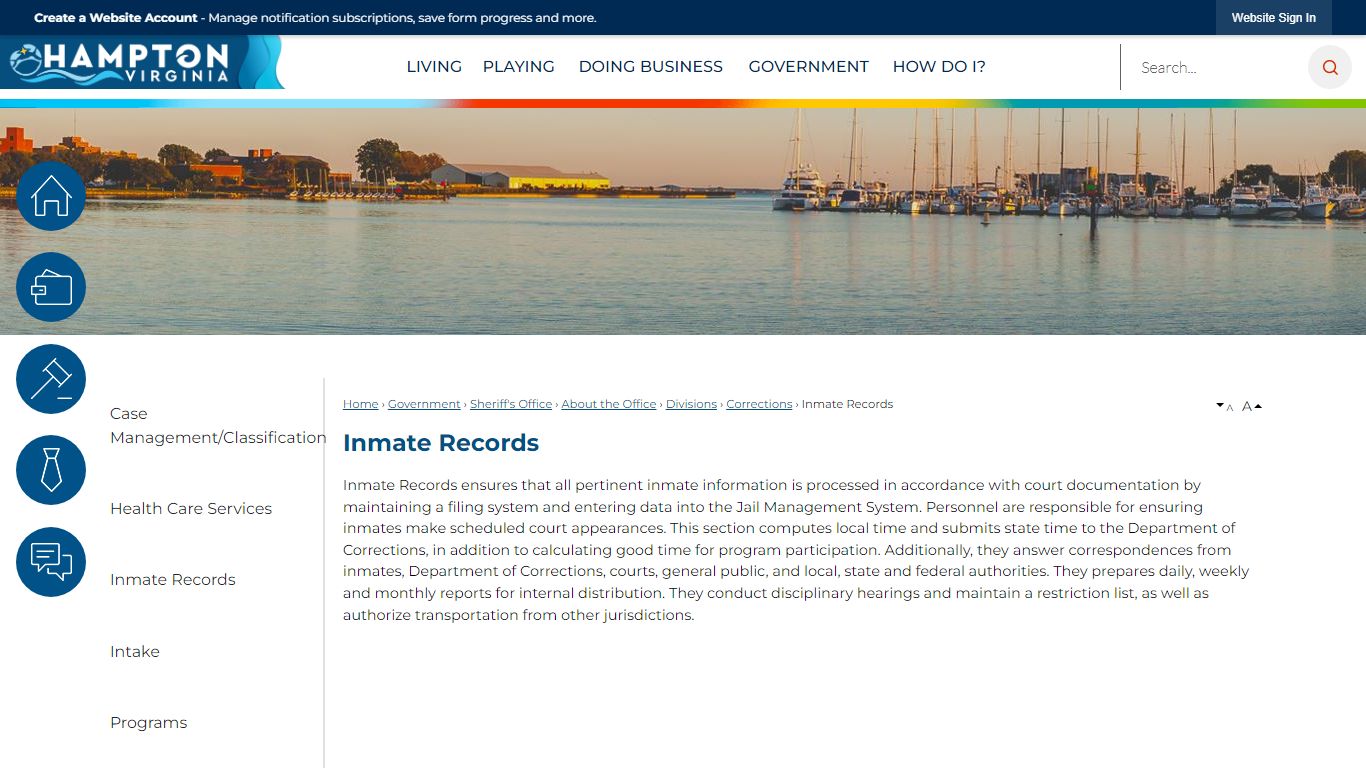Decrease the page text size
This screenshot has width=1366, height=768.
(x=1224, y=406)
